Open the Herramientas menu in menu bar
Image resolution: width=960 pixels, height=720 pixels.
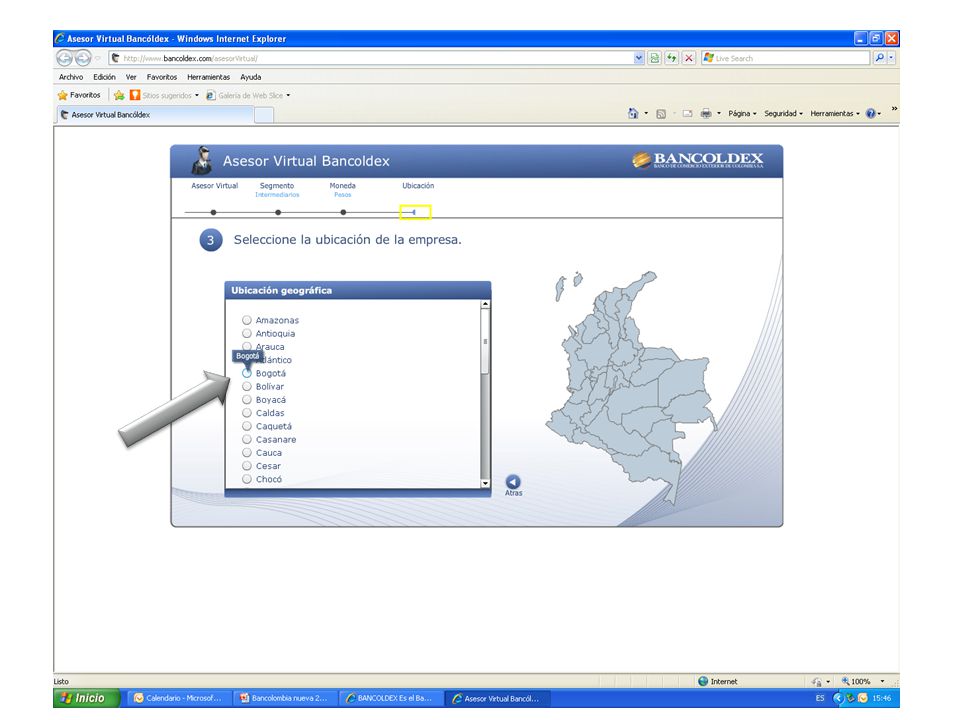tap(209, 77)
